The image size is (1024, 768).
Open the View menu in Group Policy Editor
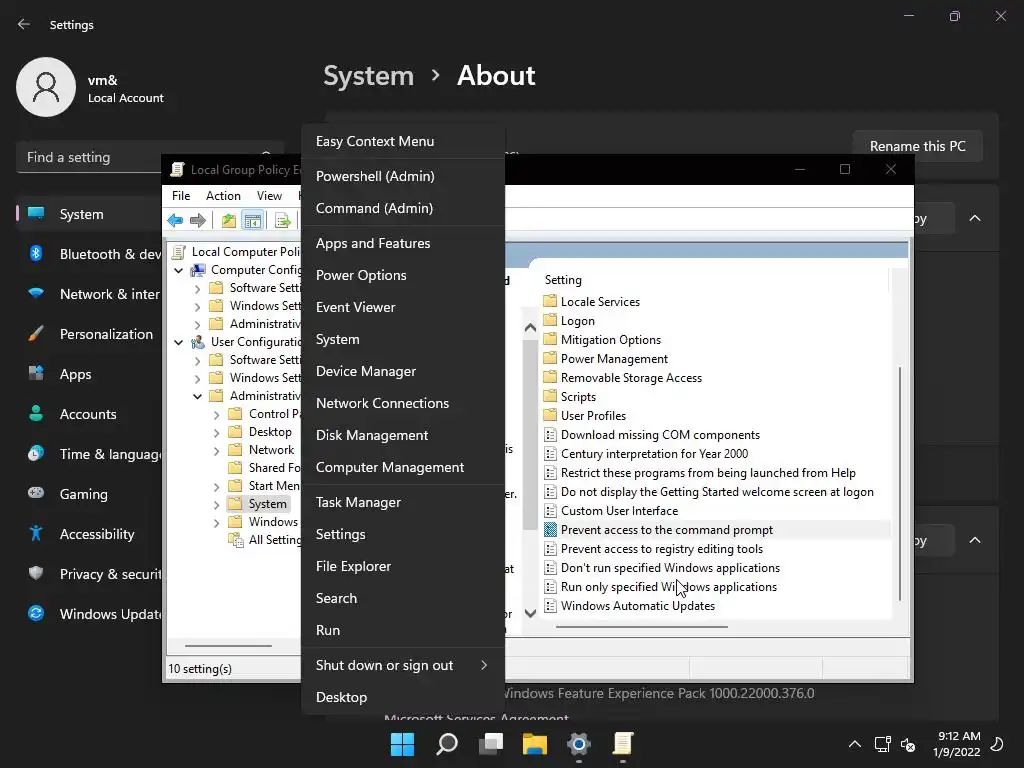269,196
